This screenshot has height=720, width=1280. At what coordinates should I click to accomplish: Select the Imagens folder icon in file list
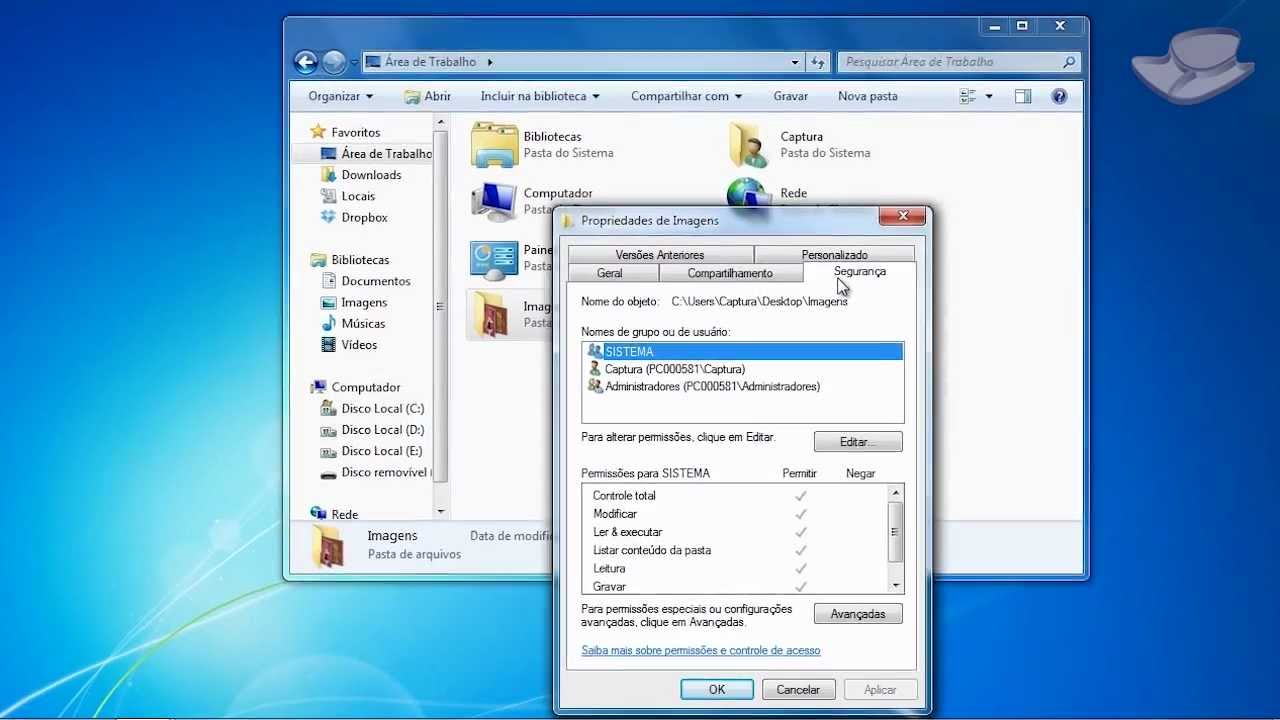click(x=492, y=314)
